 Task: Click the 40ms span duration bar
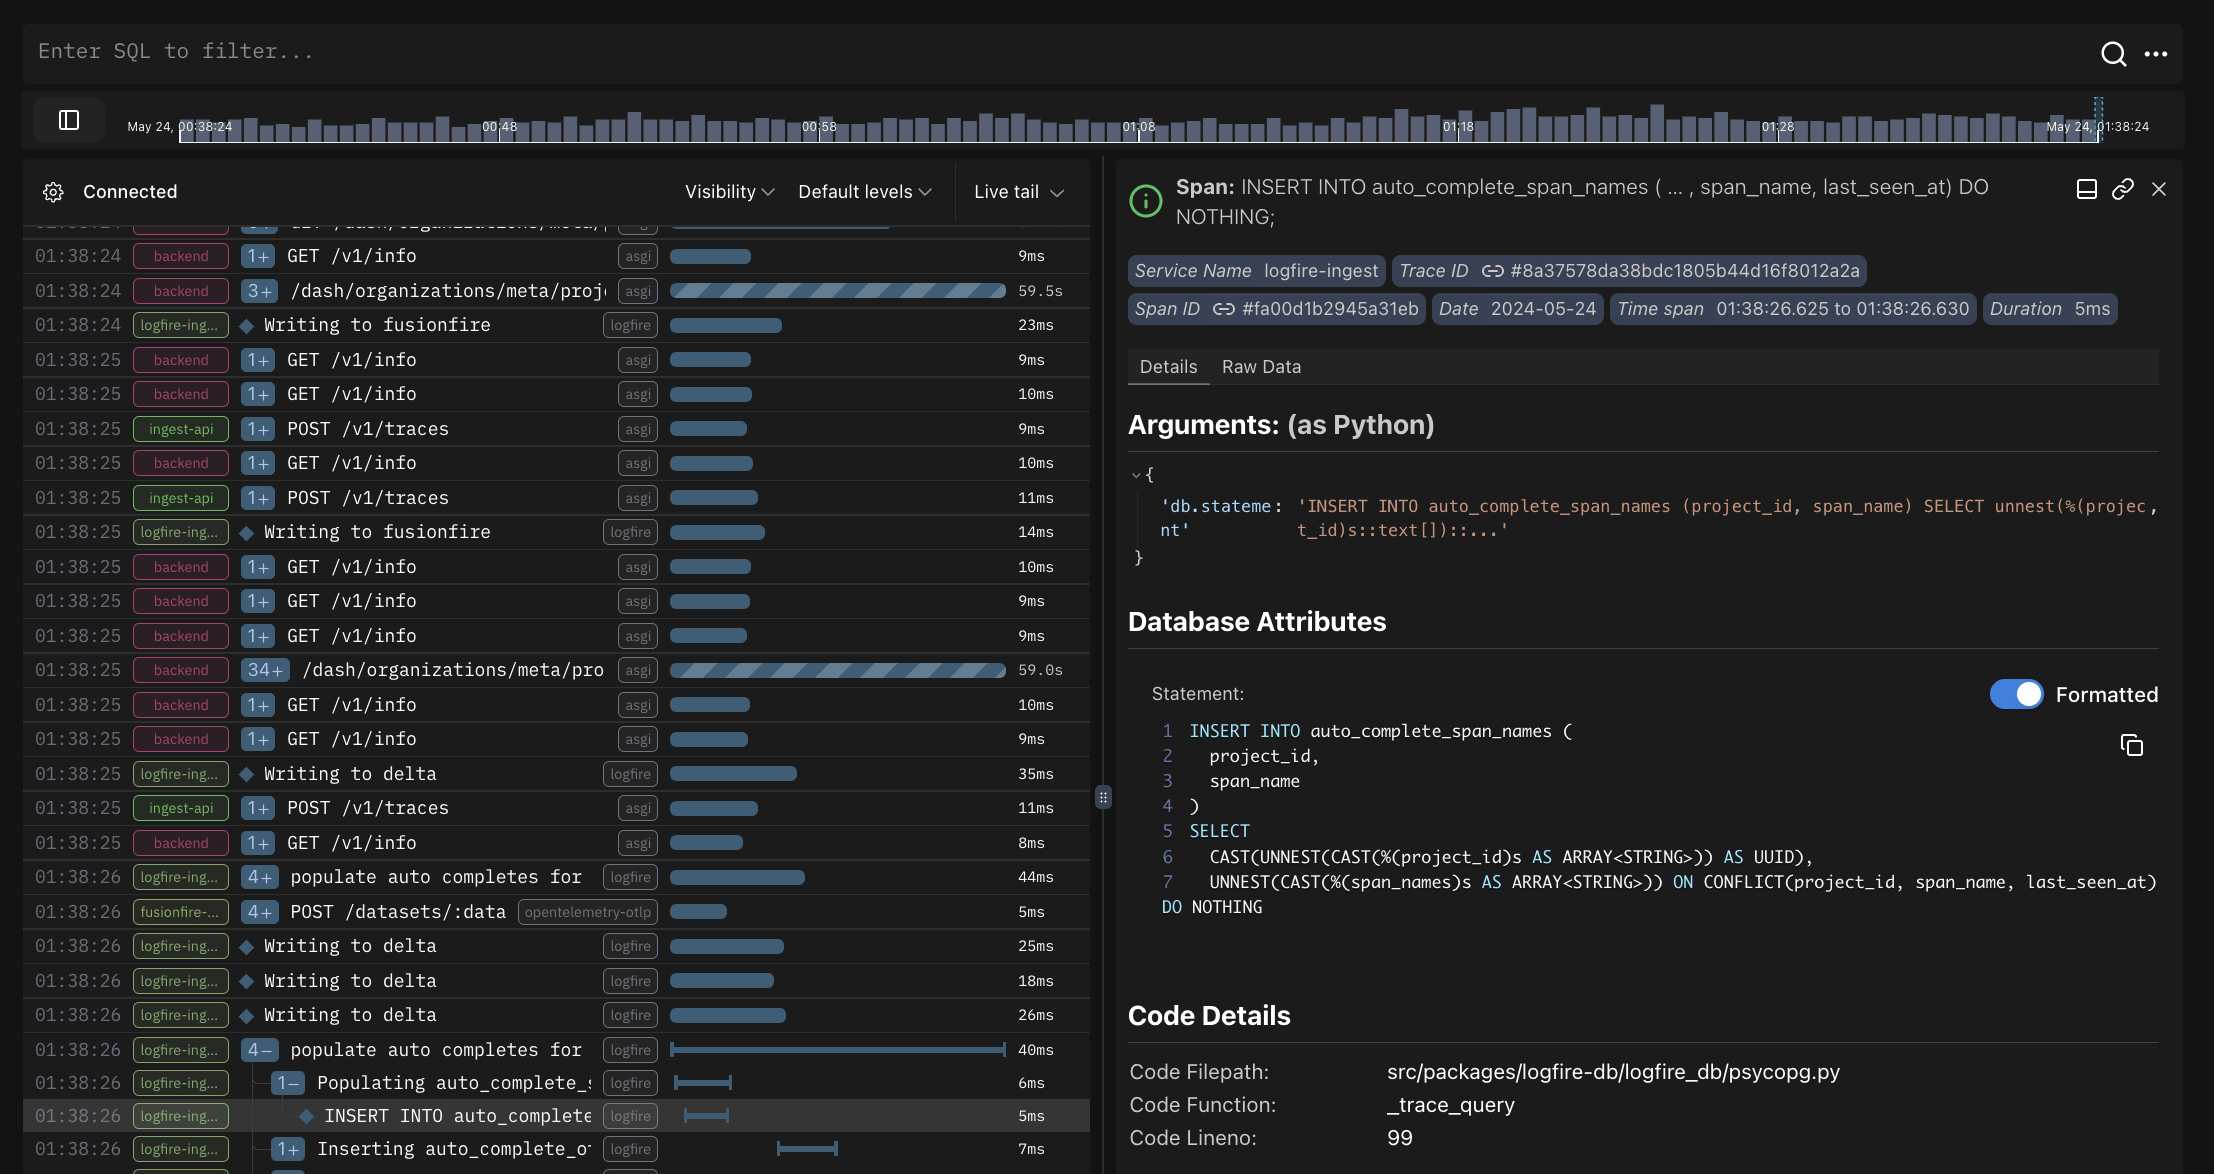(838, 1050)
